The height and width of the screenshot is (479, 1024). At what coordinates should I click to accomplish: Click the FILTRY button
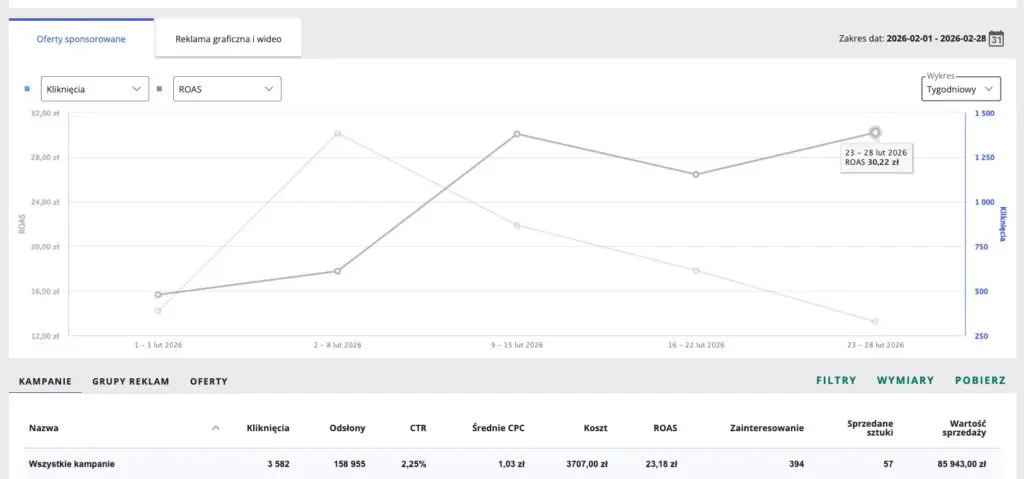836,381
